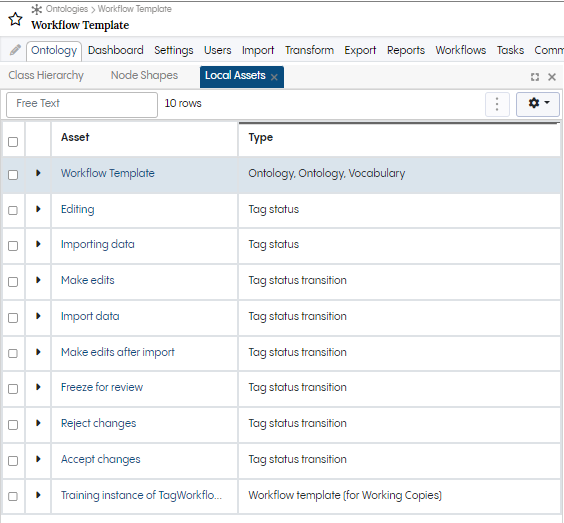The height and width of the screenshot is (523, 564).
Task: Check the Editing row checkbox
Action: pyautogui.click(x=13, y=210)
